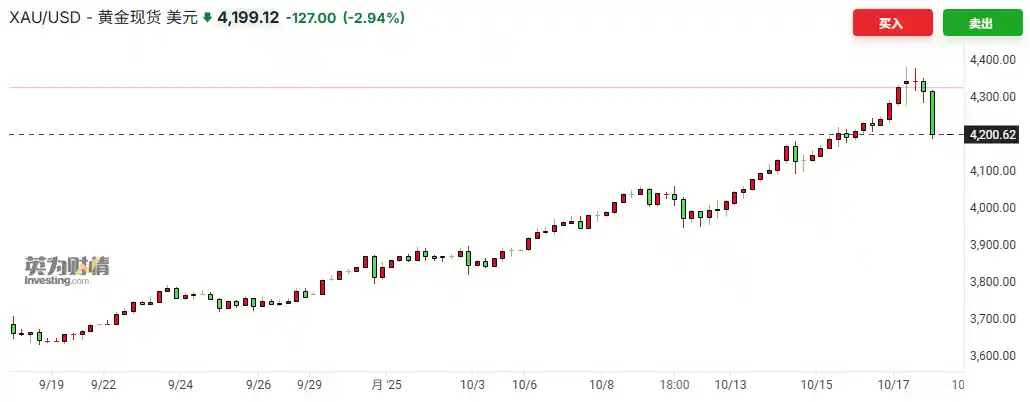
Task: Click the green 卖出 (sell) button
Action: click(x=982, y=23)
